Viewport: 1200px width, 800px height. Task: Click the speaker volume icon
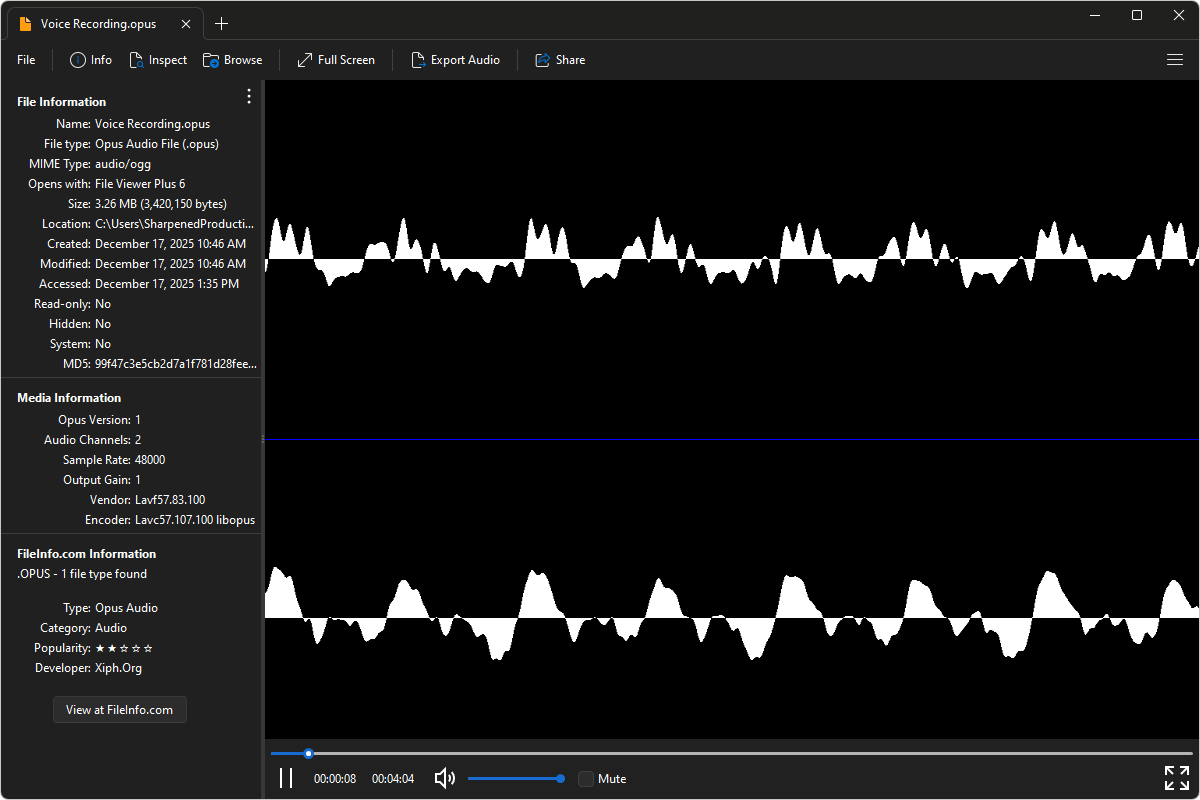click(x=444, y=778)
